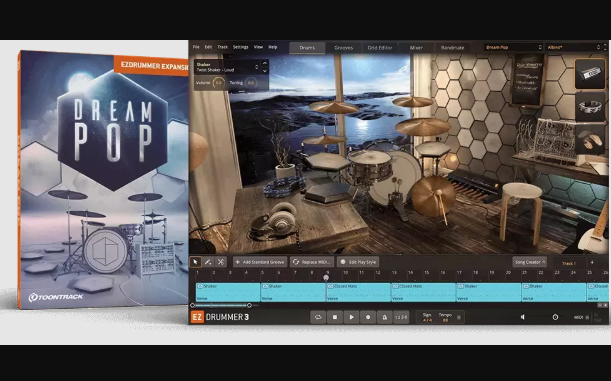The width and height of the screenshot is (611, 381).
Task: Click the Replace MIDI button
Action: pos(313,262)
